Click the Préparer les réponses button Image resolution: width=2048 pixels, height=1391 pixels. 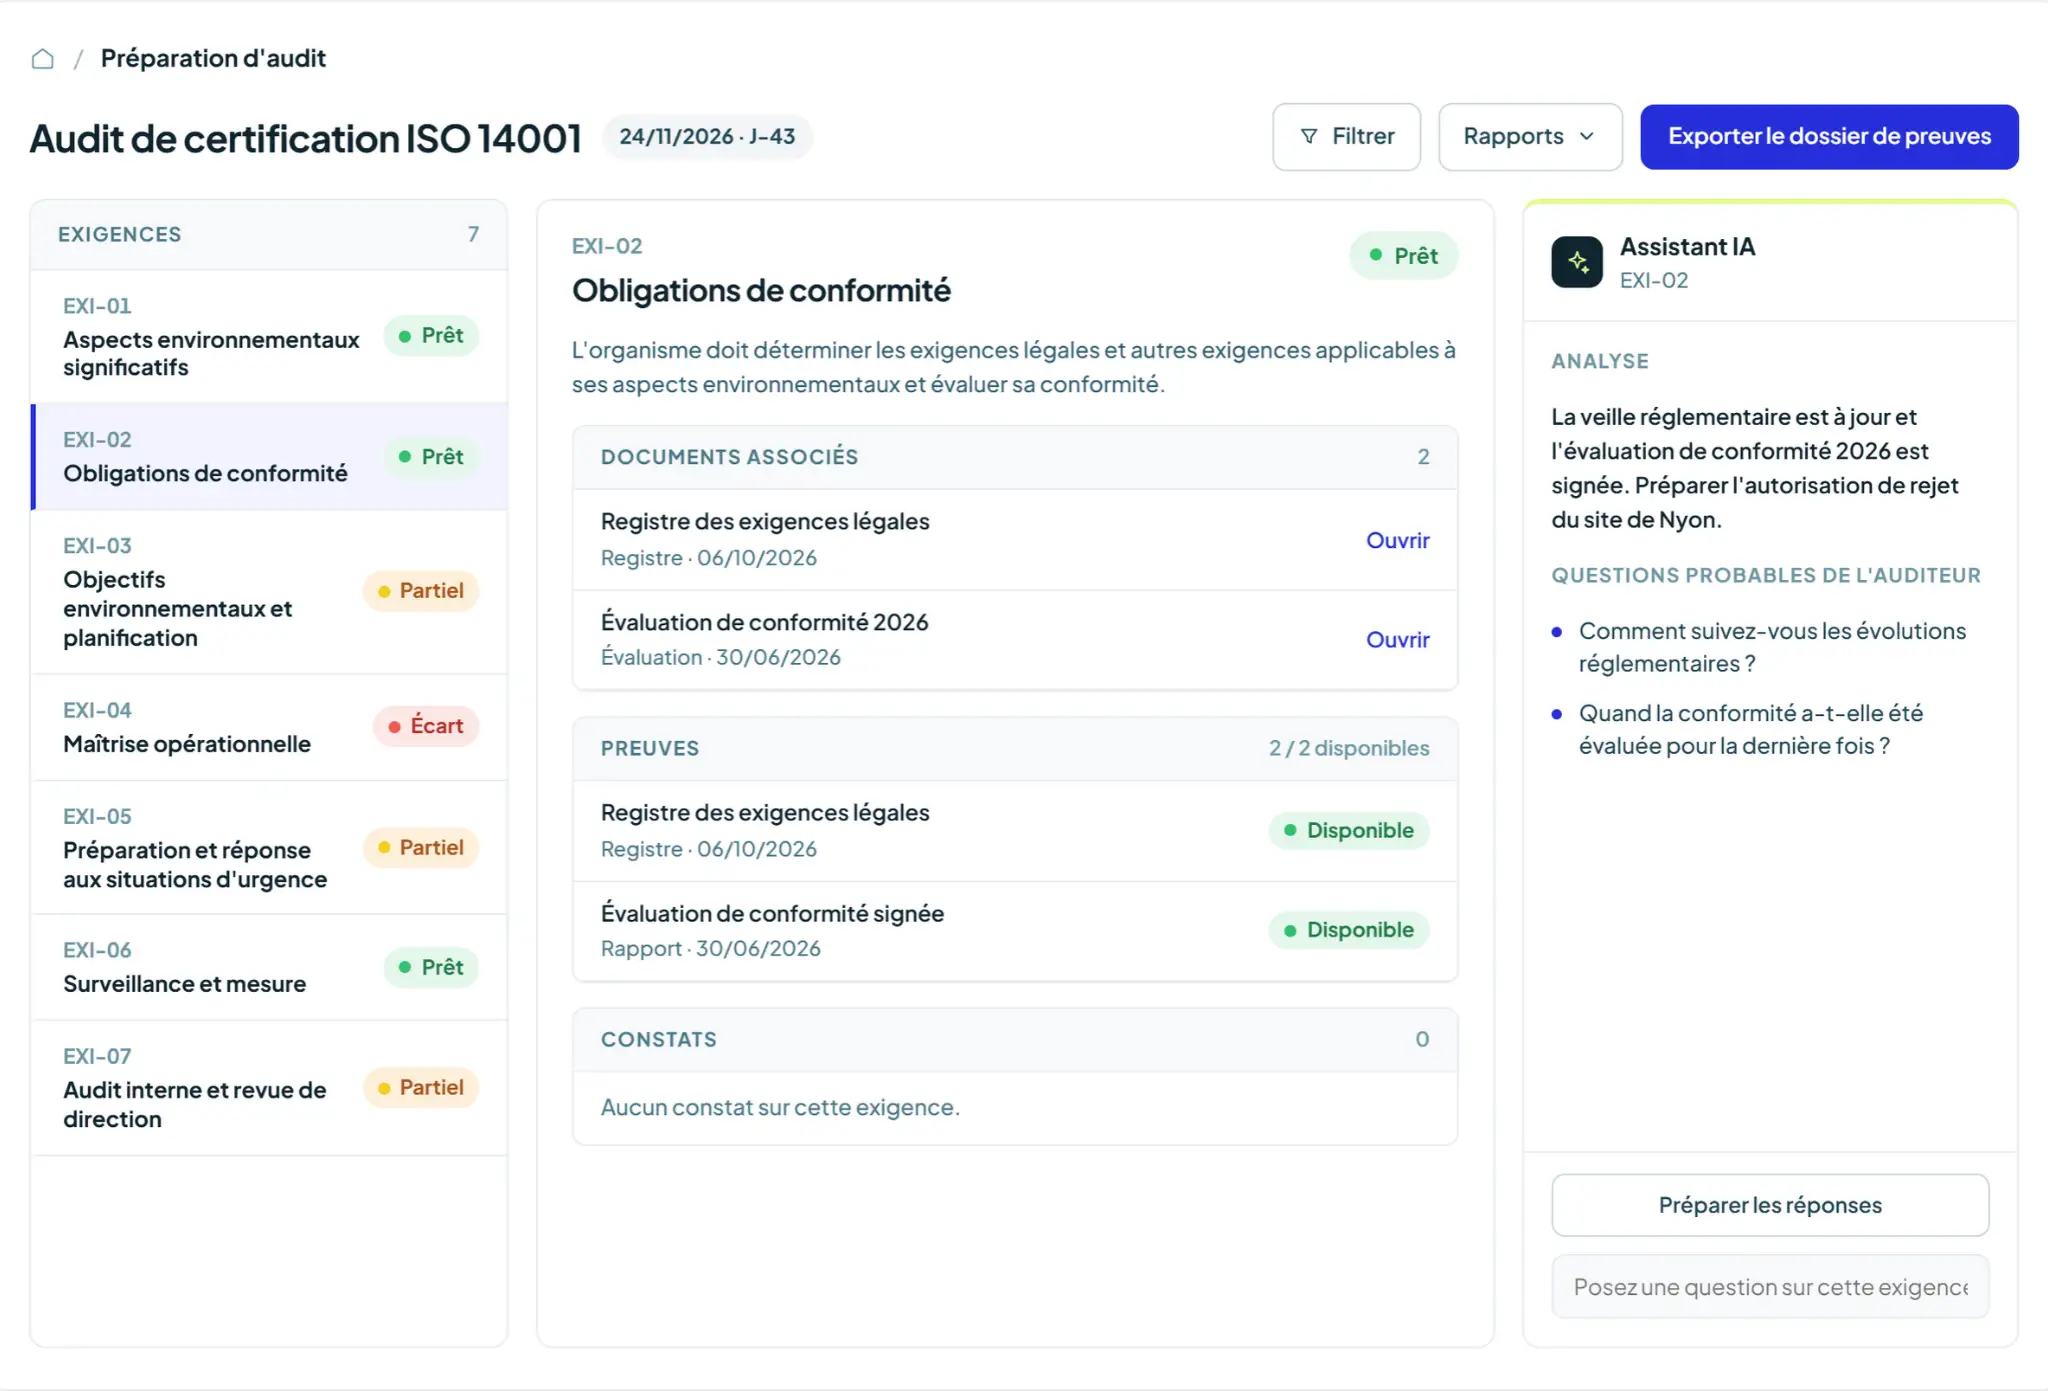(x=1770, y=1205)
